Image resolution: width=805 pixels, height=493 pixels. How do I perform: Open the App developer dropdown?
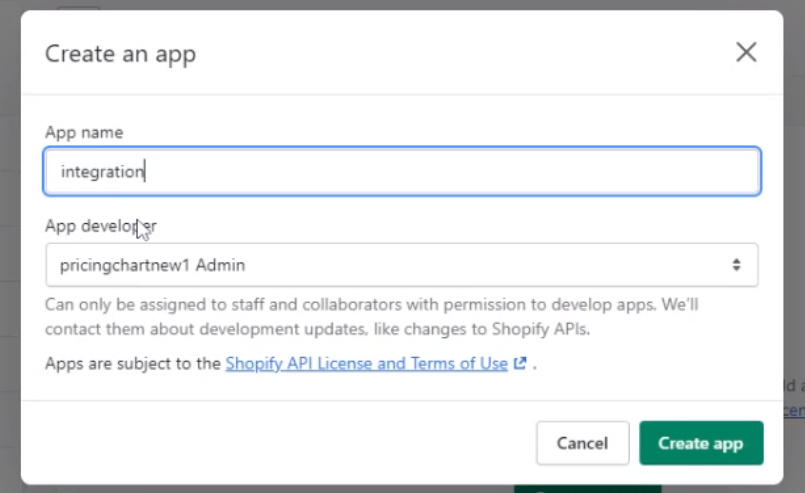point(402,265)
